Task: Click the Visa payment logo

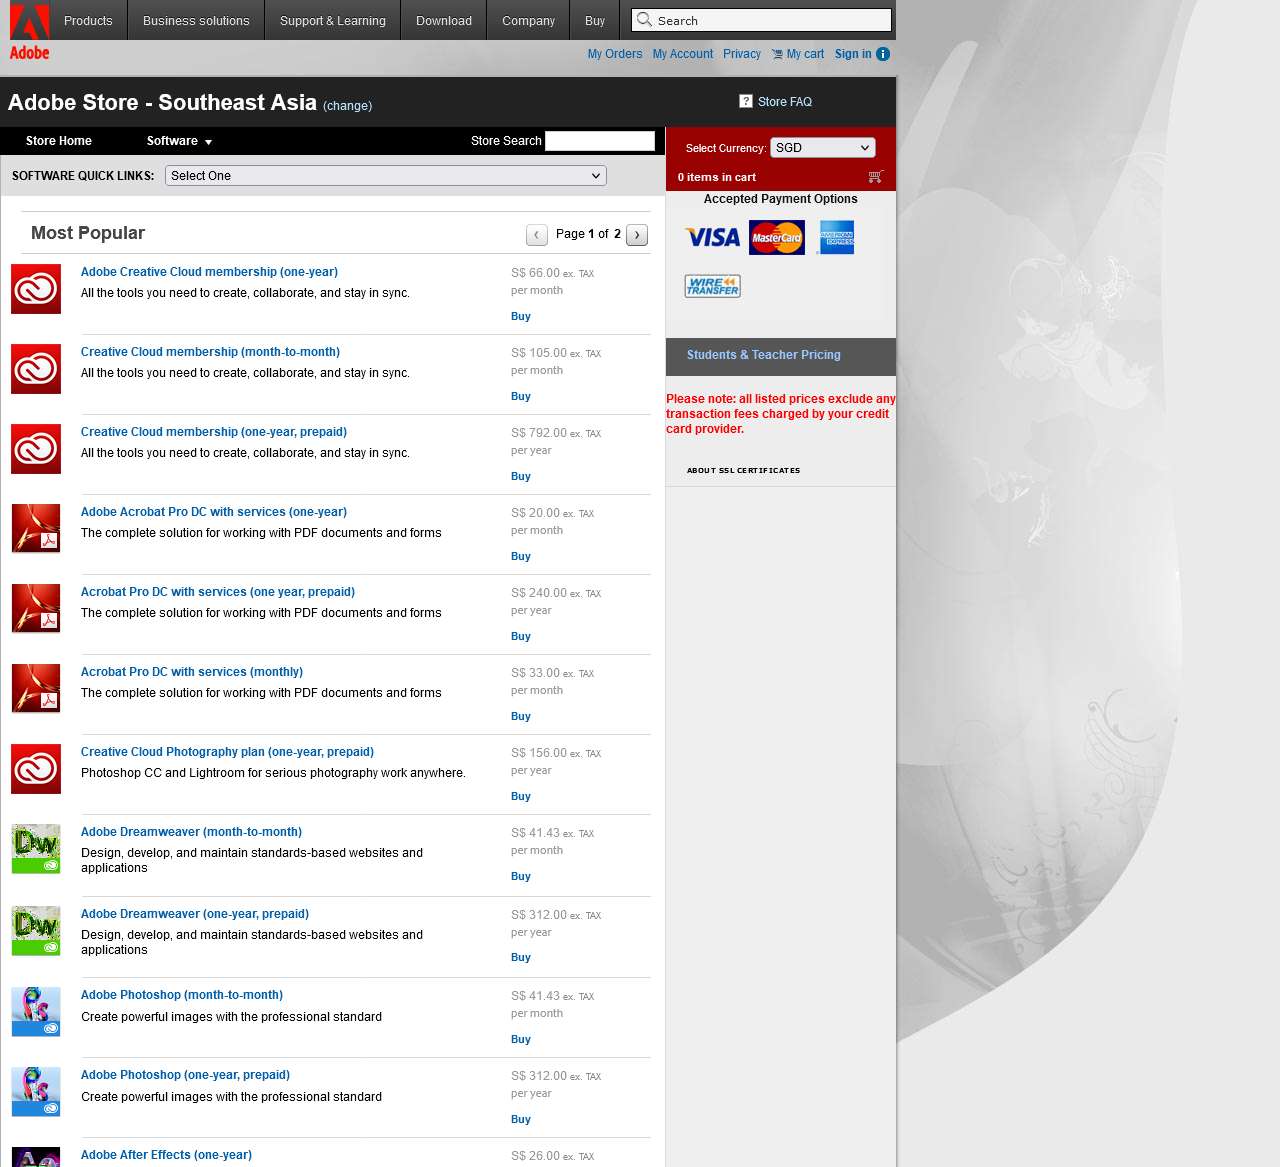Action: (713, 237)
